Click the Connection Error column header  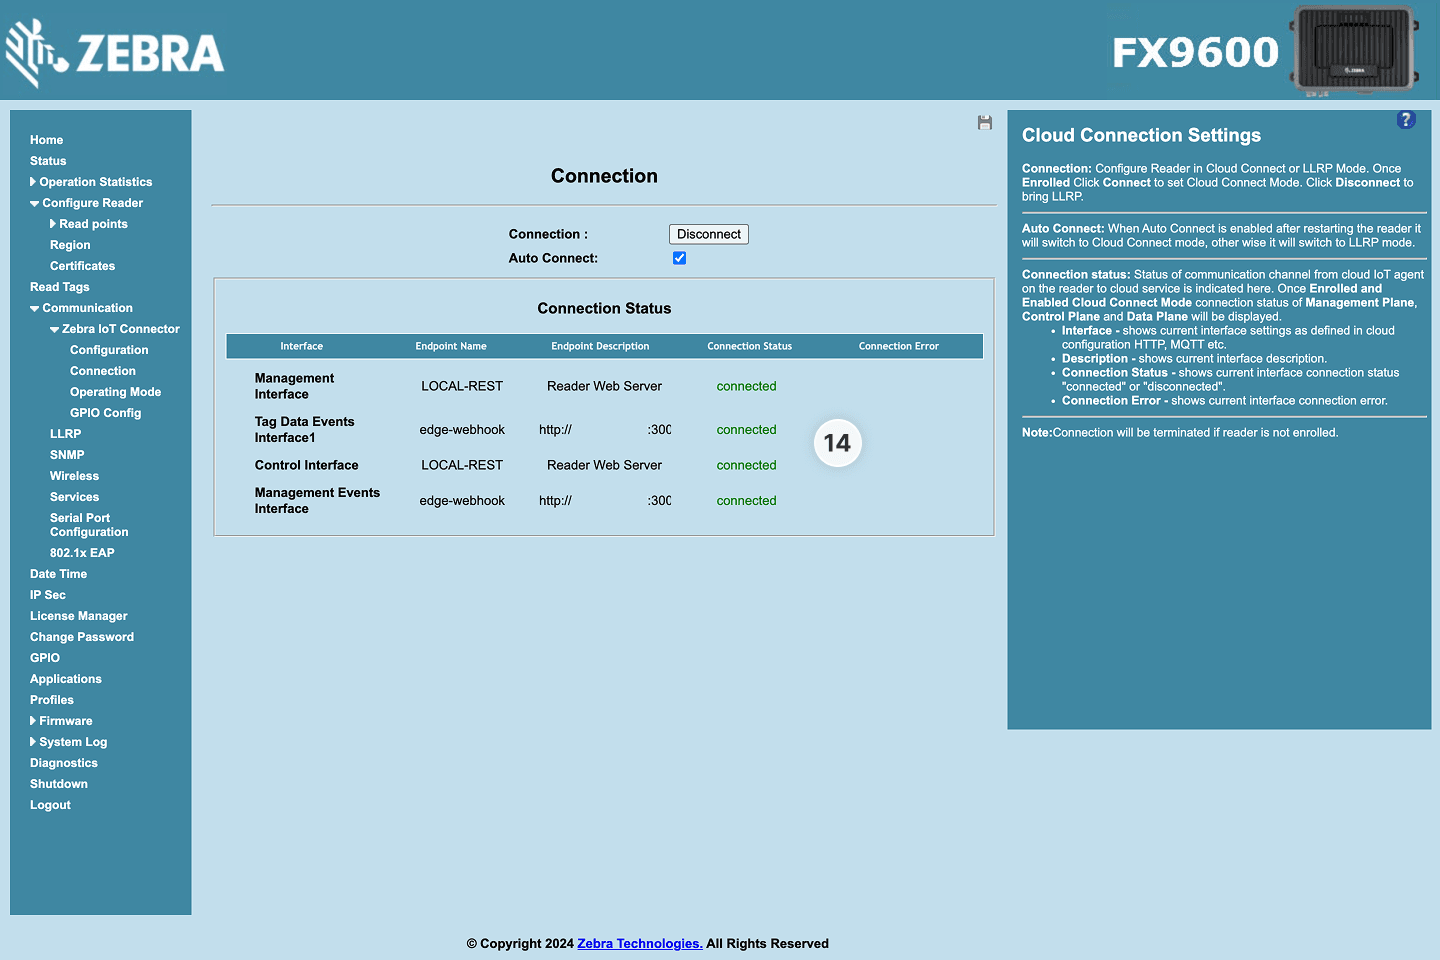pyautogui.click(x=898, y=346)
